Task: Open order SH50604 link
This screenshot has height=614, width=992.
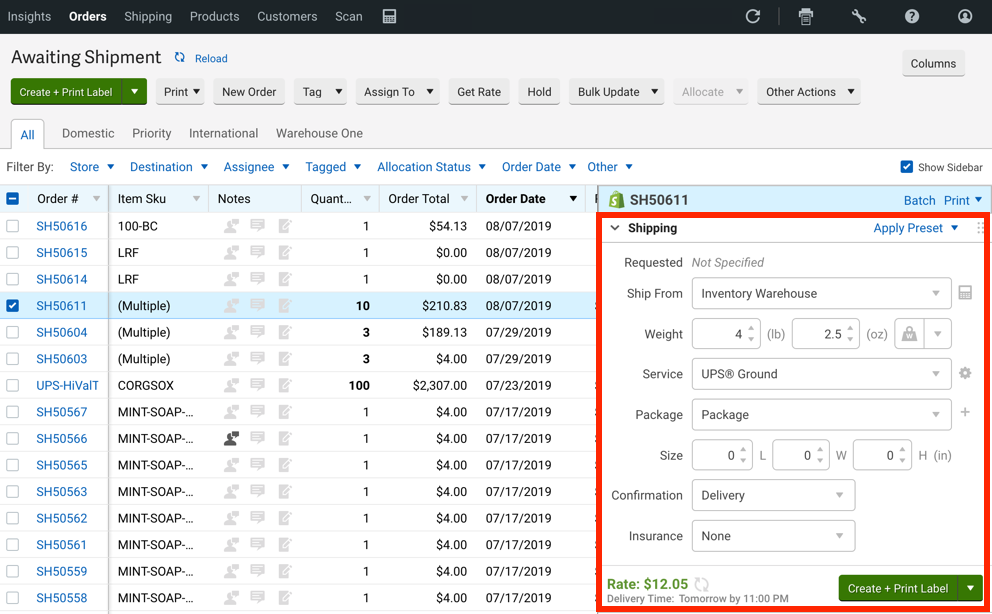Action: coord(62,333)
